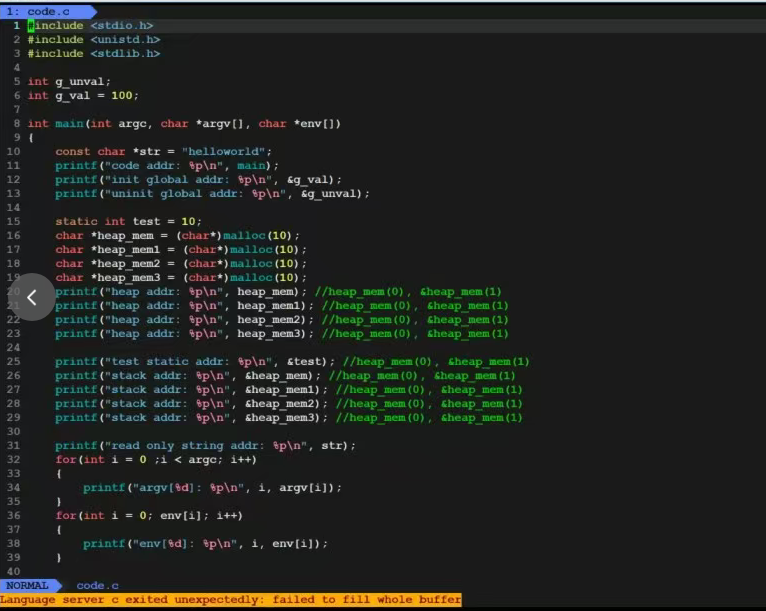Select the code.c buffer tab at top
Viewport: 766px width, 611px height.
[48, 11]
